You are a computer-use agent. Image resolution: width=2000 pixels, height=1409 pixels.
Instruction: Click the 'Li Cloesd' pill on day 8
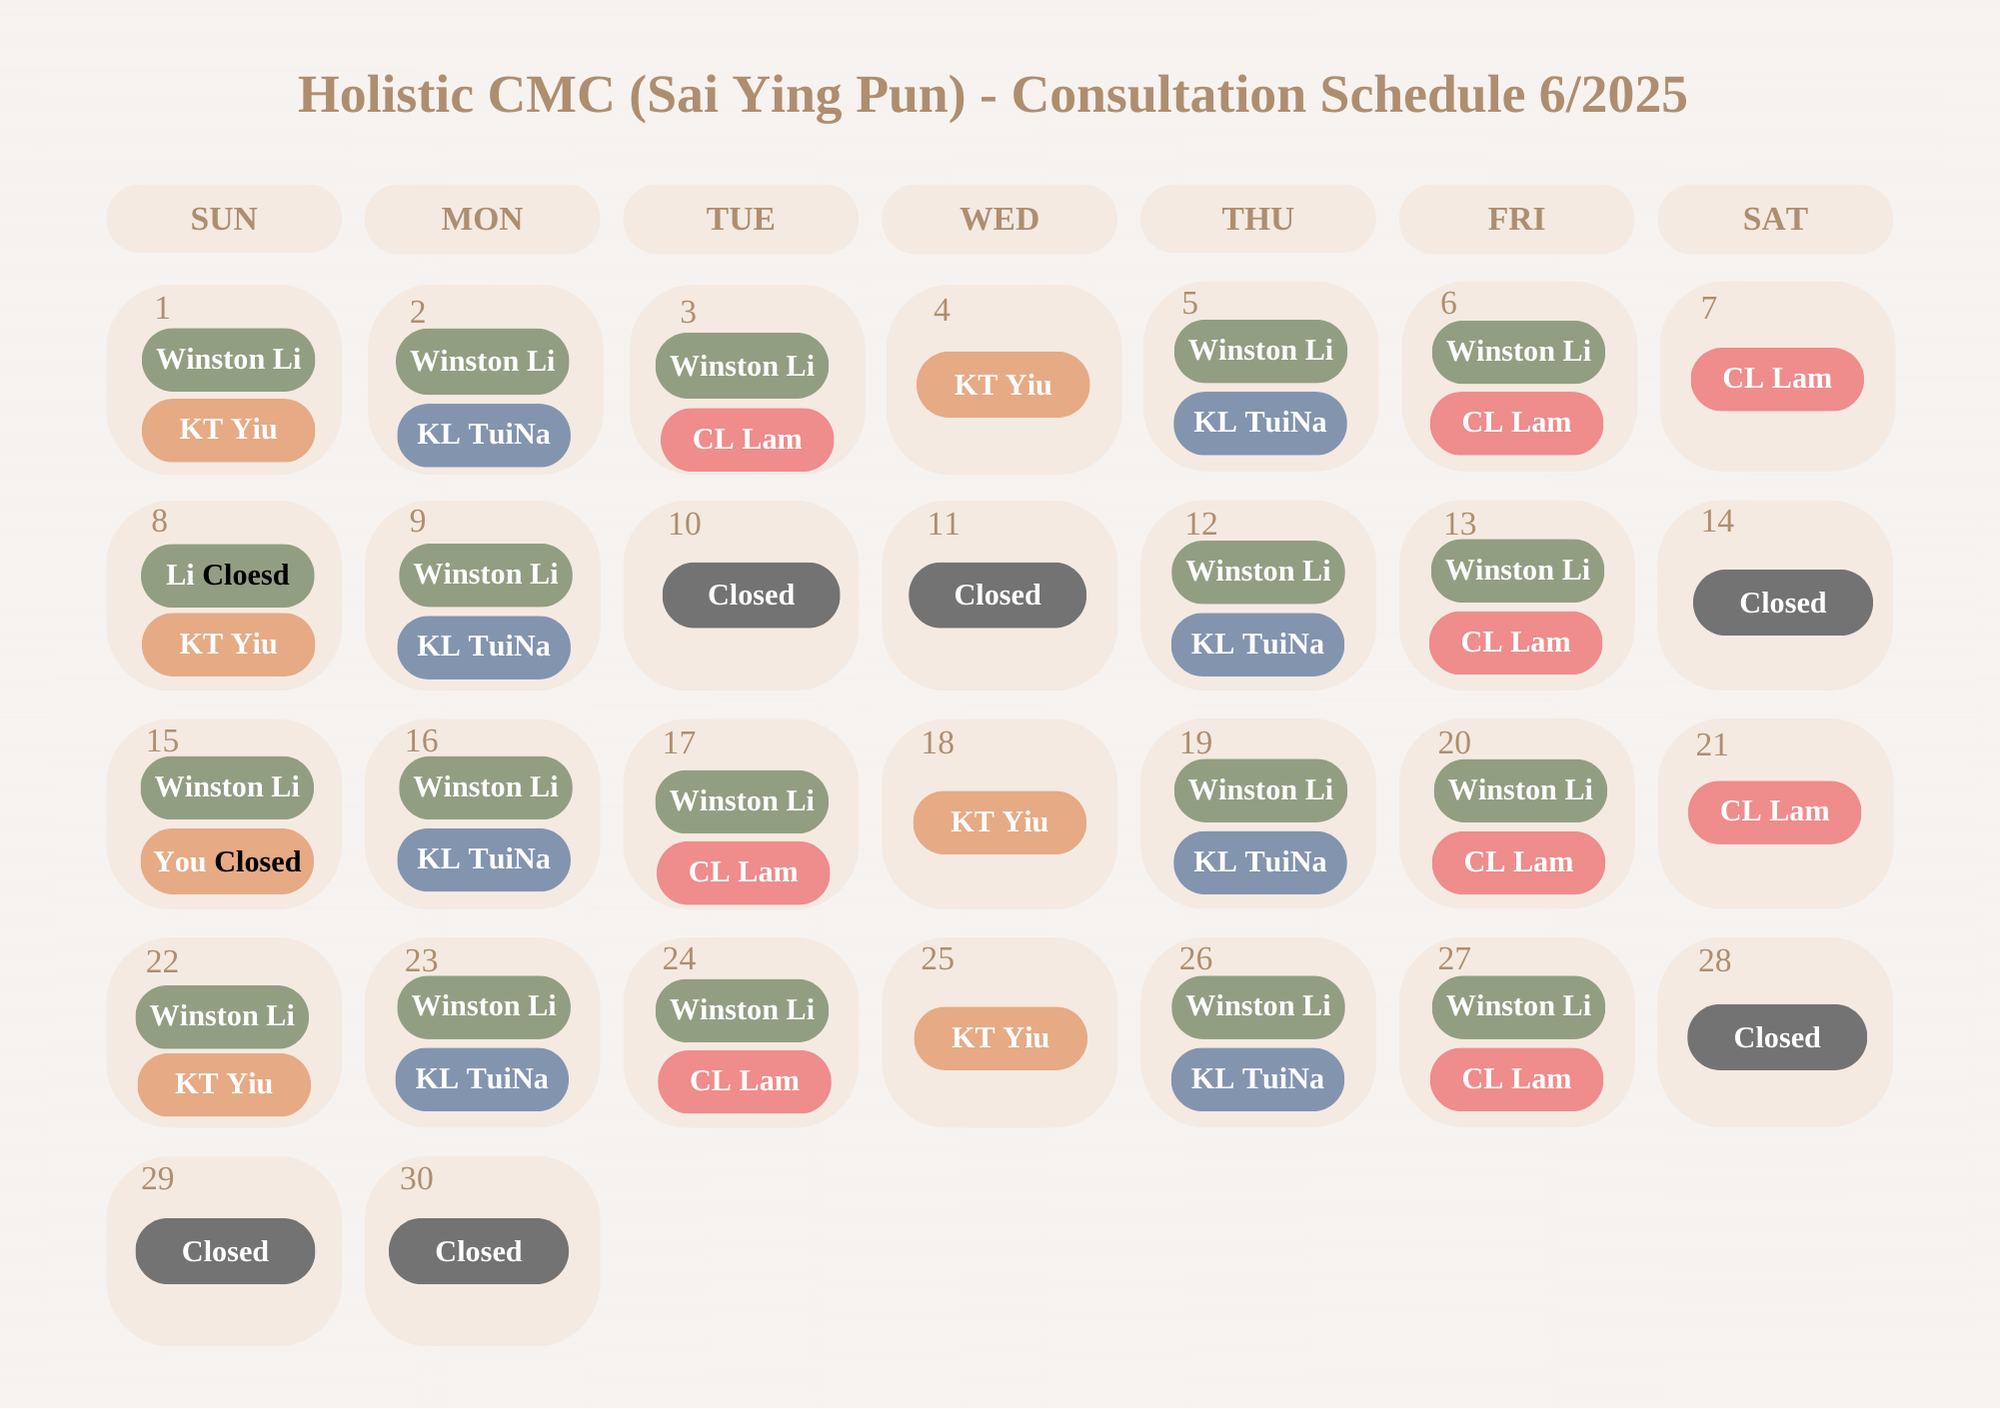click(227, 575)
